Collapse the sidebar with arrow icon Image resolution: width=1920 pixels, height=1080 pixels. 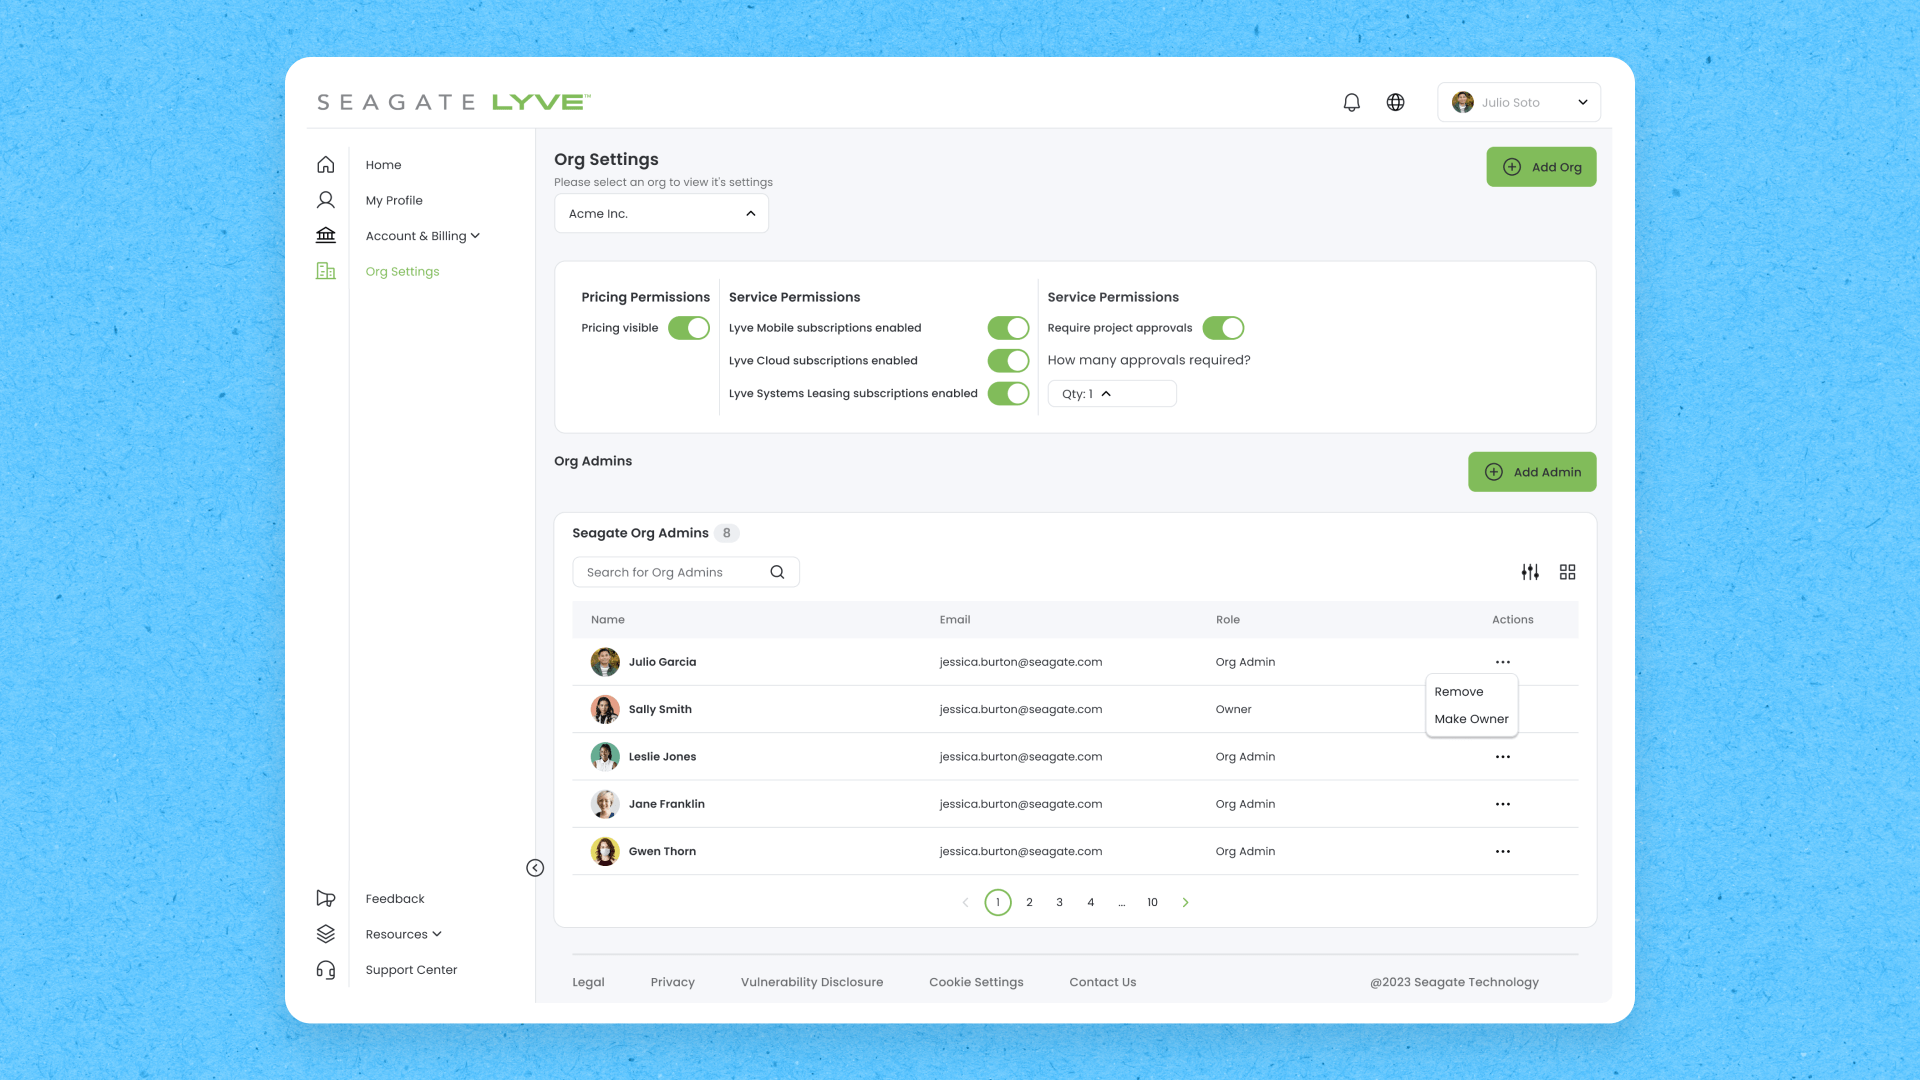[x=535, y=868]
